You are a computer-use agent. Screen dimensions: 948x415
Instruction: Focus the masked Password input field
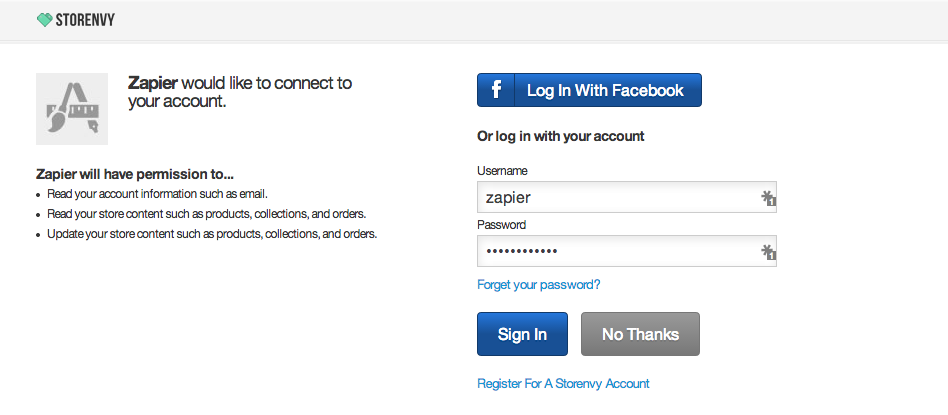pos(627,251)
